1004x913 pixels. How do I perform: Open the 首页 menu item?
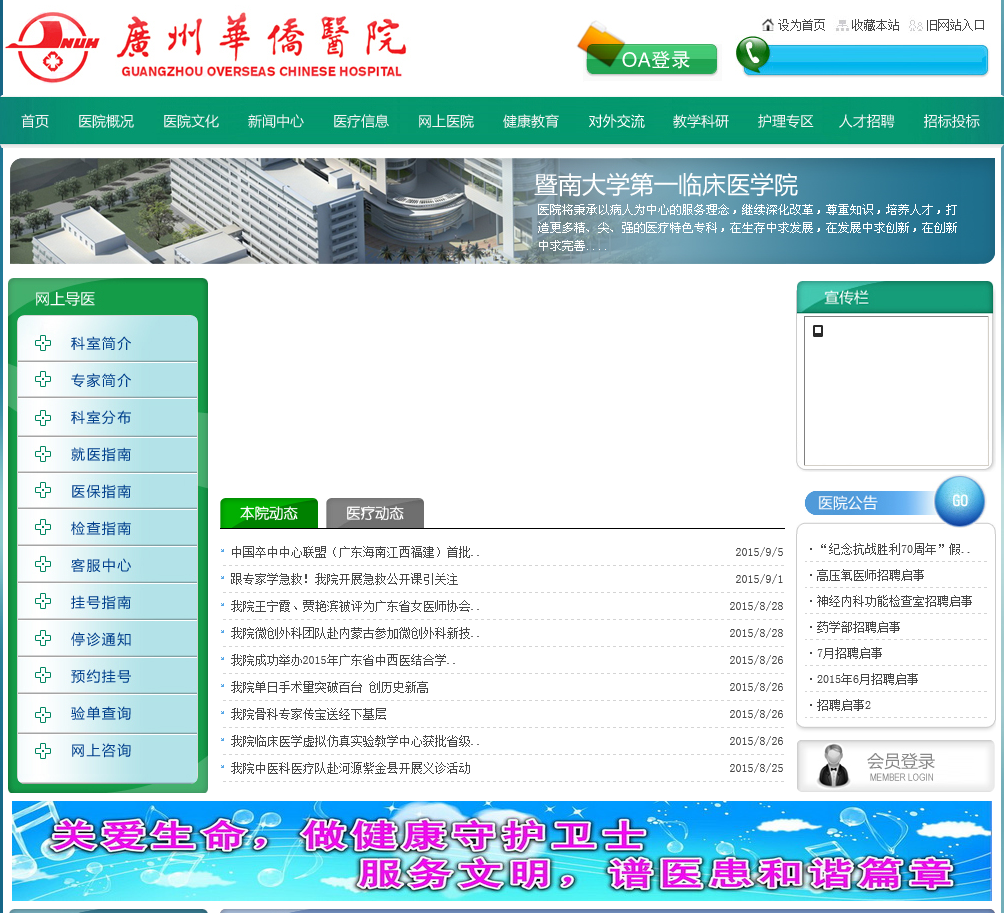pos(35,121)
